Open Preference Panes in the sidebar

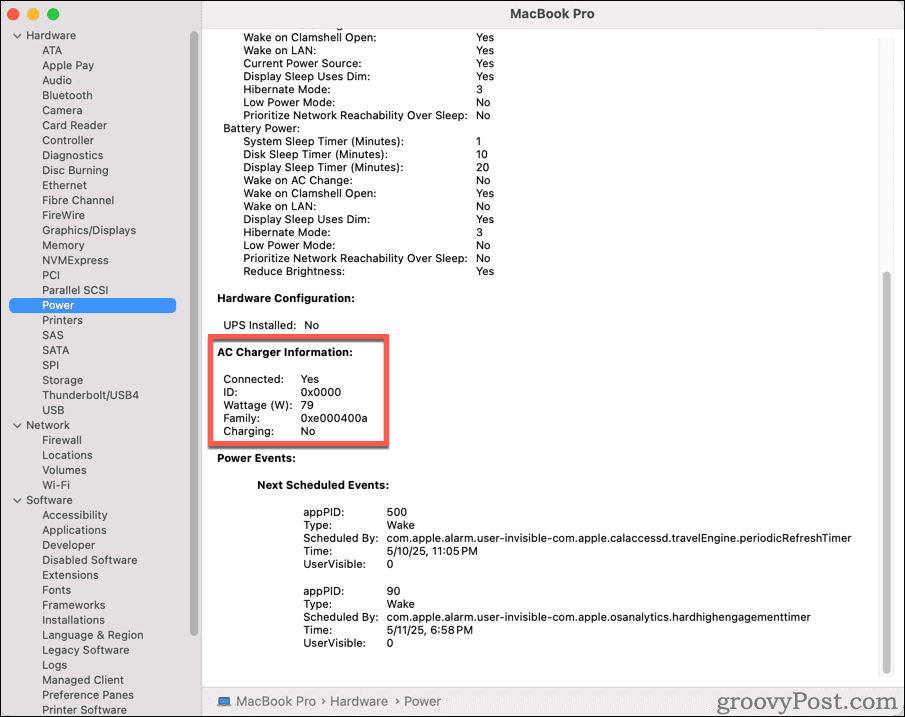[88, 695]
